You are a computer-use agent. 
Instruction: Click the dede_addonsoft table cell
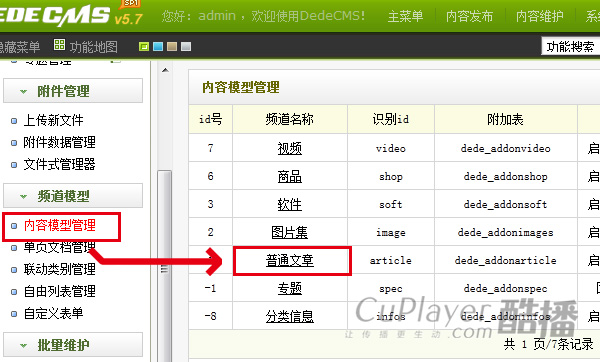coord(505,204)
